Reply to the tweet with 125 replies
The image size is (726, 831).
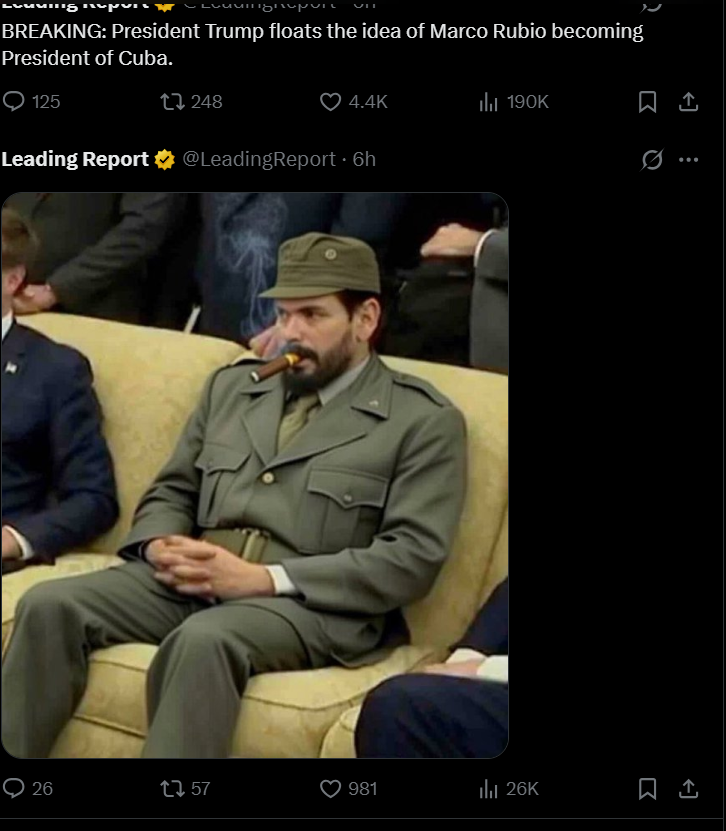click(15, 101)
